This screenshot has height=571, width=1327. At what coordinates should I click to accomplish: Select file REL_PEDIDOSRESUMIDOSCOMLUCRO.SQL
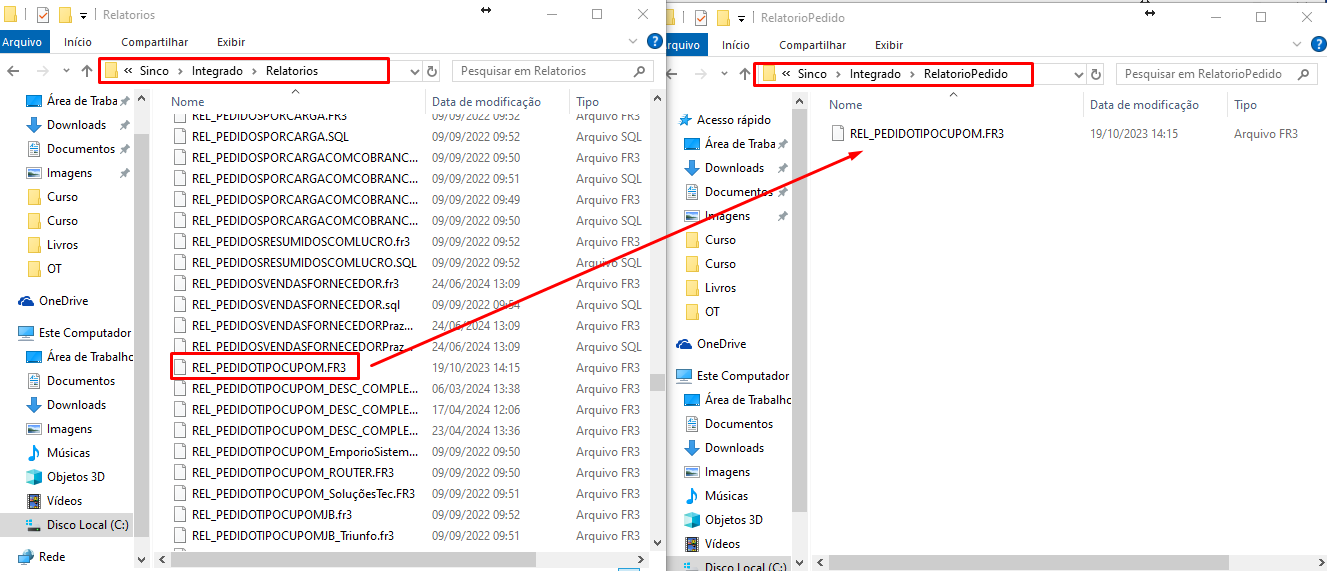coord(304,263)
